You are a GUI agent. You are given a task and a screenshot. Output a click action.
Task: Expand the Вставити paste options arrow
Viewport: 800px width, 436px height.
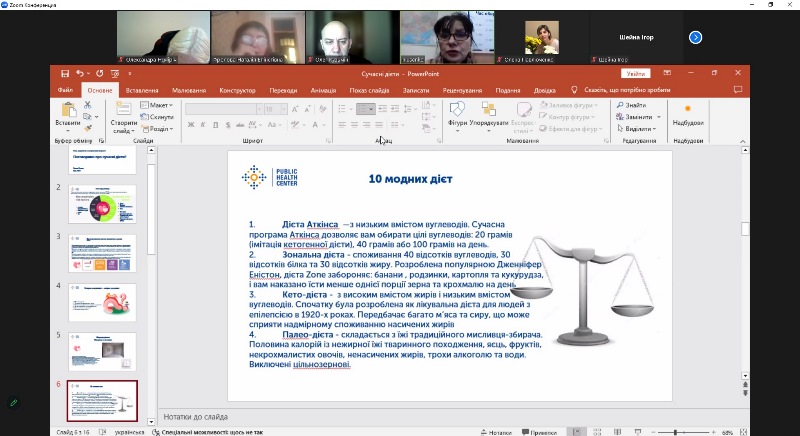point(68,131)
